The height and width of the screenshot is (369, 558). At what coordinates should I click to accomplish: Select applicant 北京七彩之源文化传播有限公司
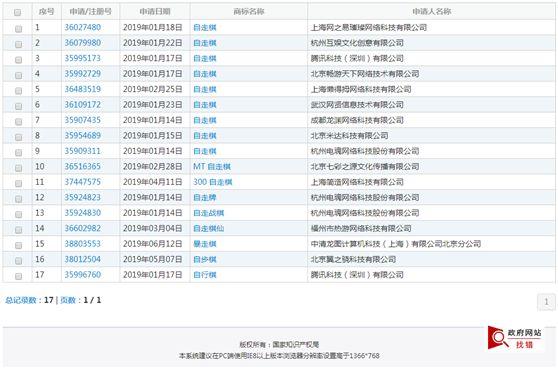365,167
